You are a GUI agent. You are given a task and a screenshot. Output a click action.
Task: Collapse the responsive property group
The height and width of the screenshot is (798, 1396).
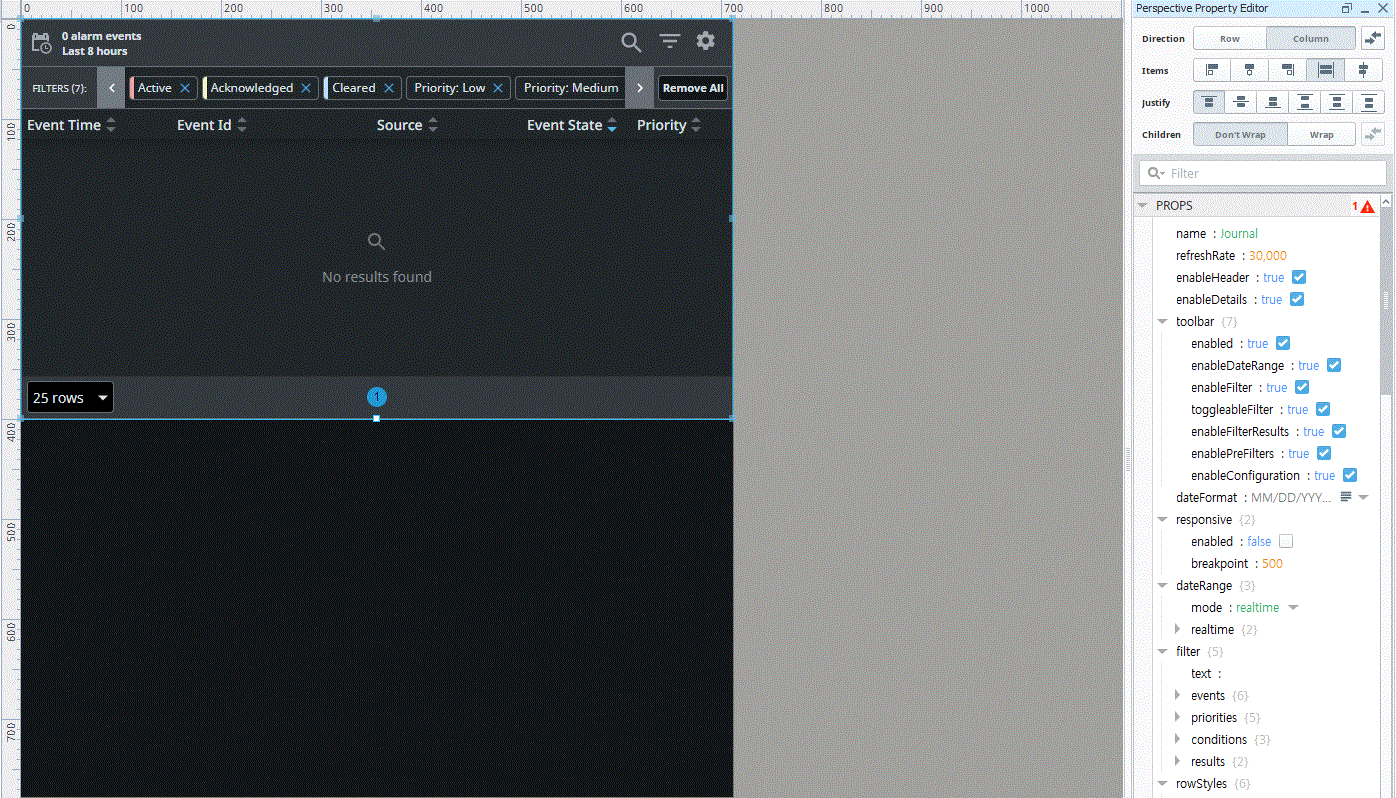tap(1162, 520)
